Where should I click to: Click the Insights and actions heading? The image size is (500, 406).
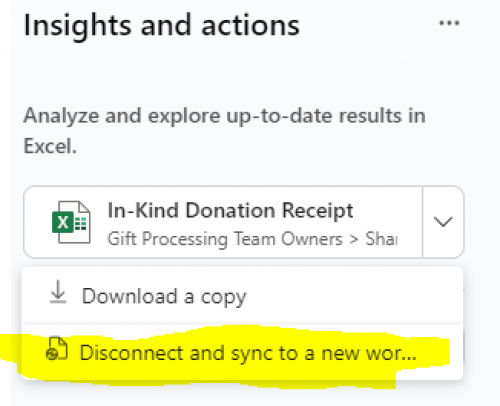162,25
